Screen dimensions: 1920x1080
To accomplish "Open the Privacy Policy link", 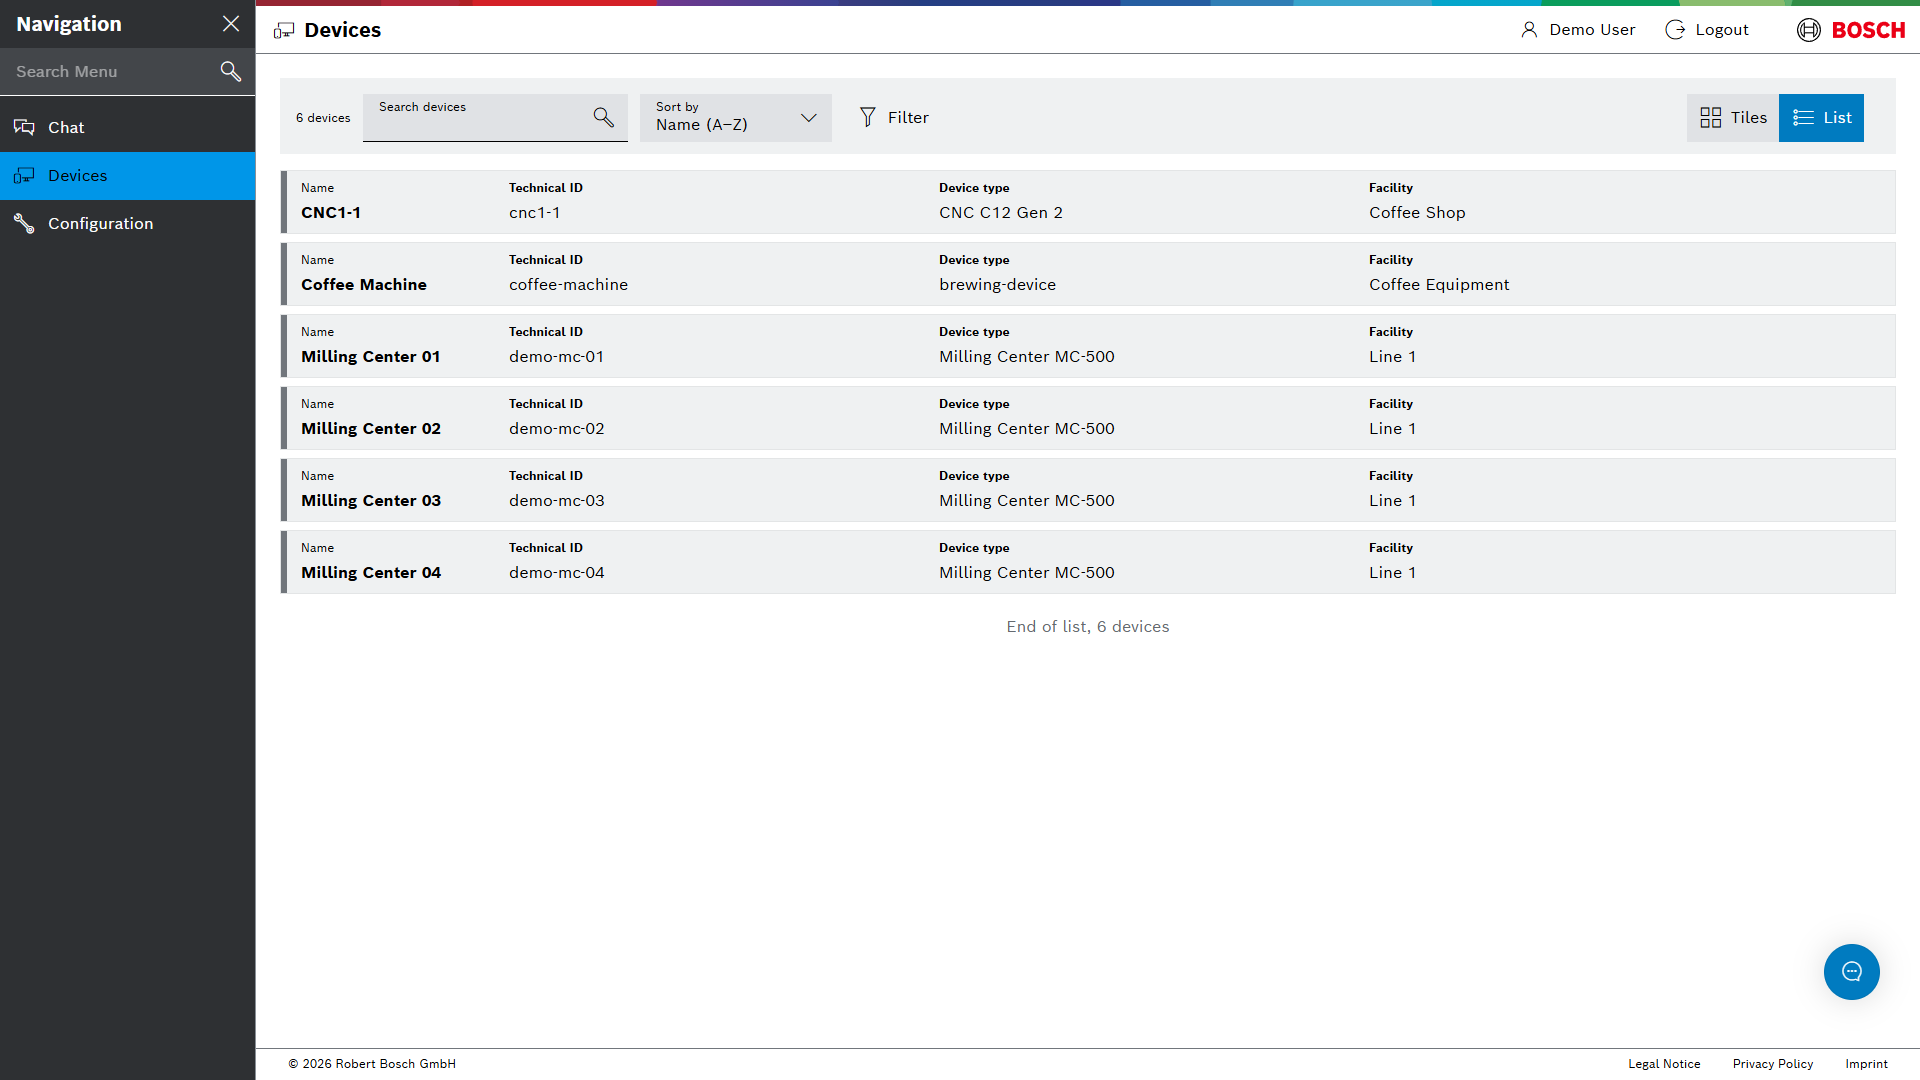I will click(1773, 1064).
